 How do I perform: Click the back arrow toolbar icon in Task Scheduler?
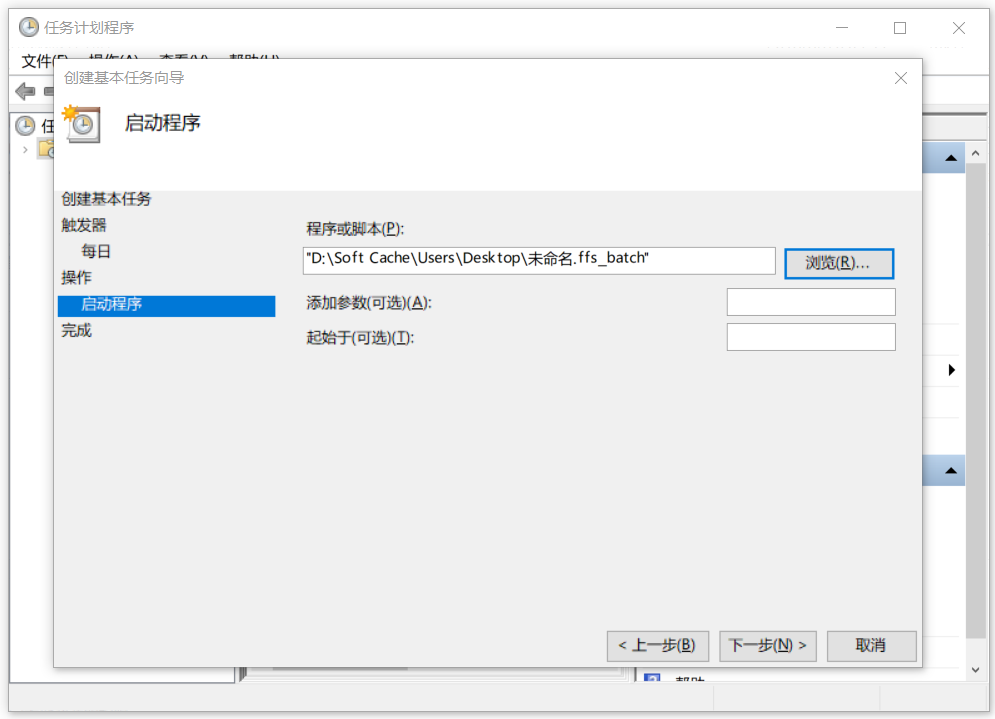tap(25, 91)
